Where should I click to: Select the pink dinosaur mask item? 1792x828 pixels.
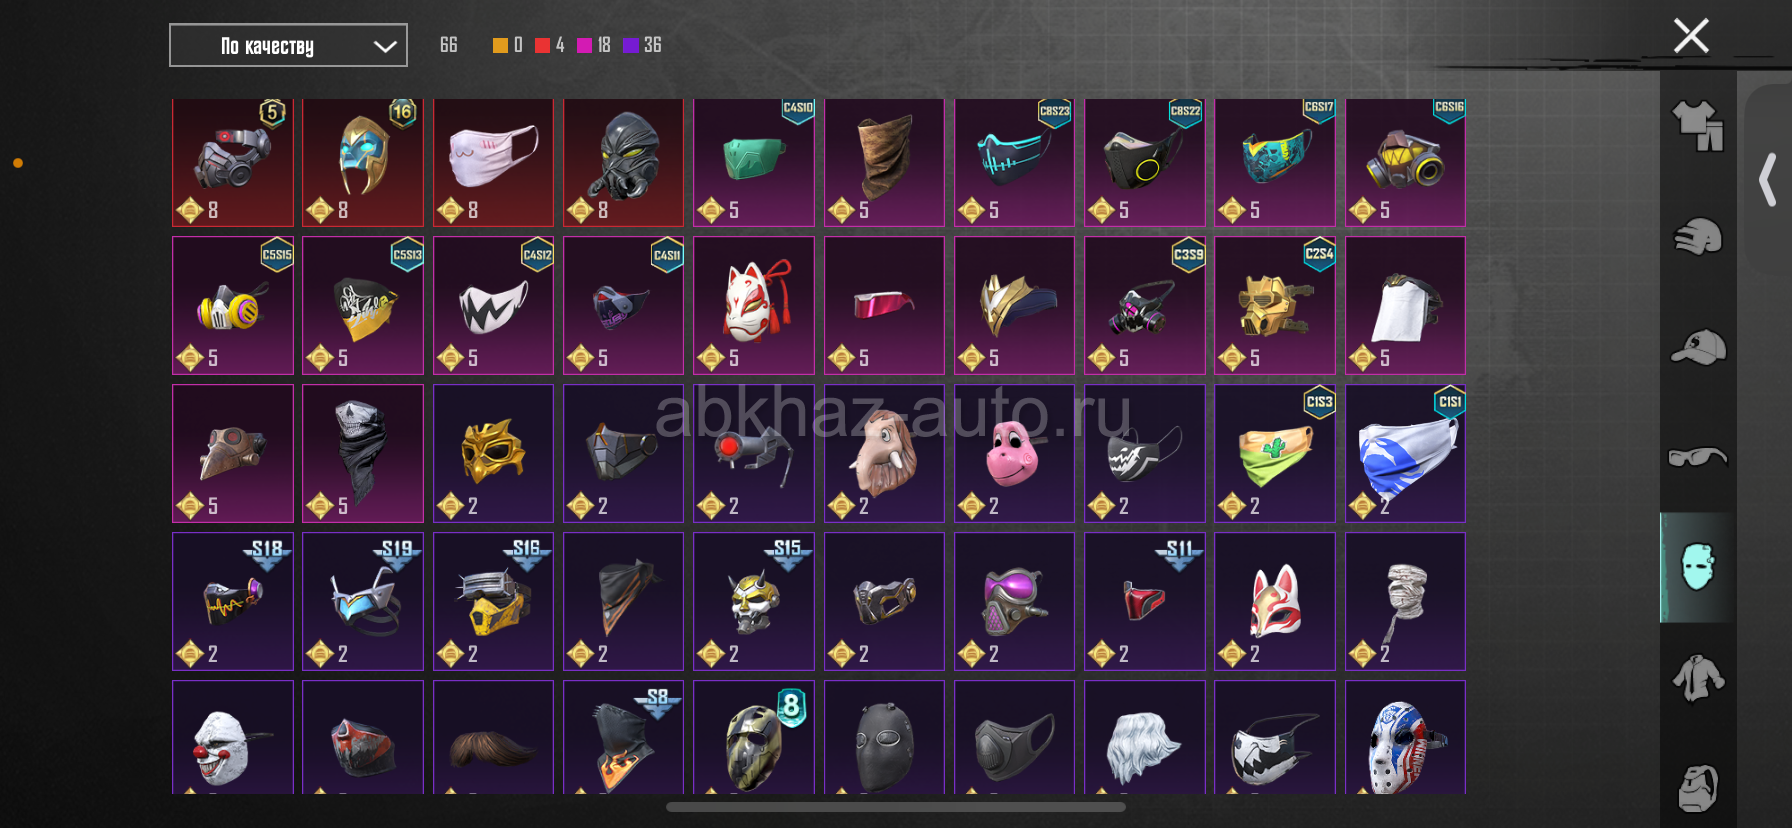click(1014, 453)
